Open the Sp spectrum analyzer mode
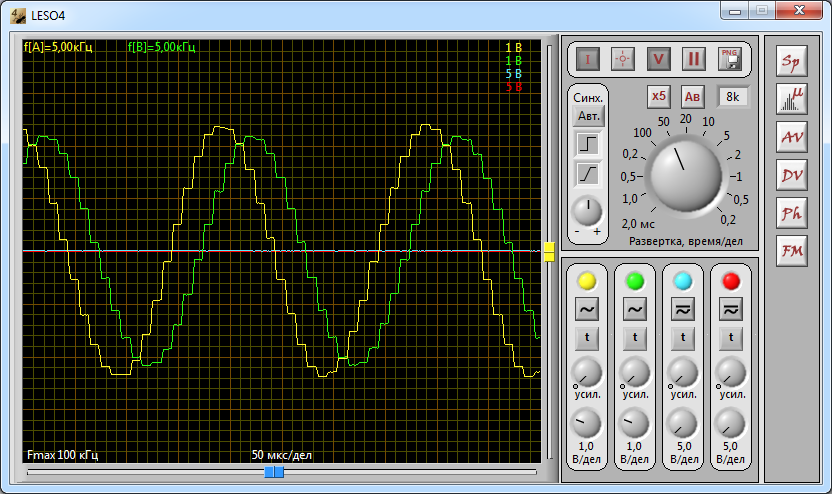 (x=792, y=61)
